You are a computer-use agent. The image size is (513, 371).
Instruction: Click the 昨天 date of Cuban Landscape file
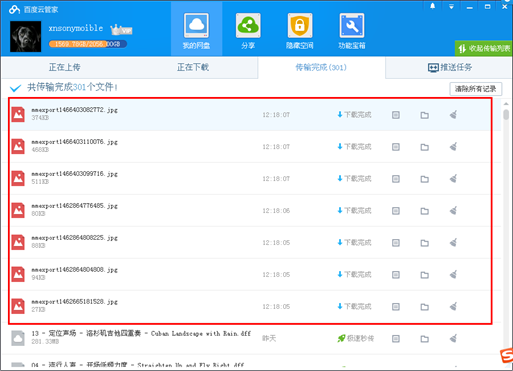[269, 339]
